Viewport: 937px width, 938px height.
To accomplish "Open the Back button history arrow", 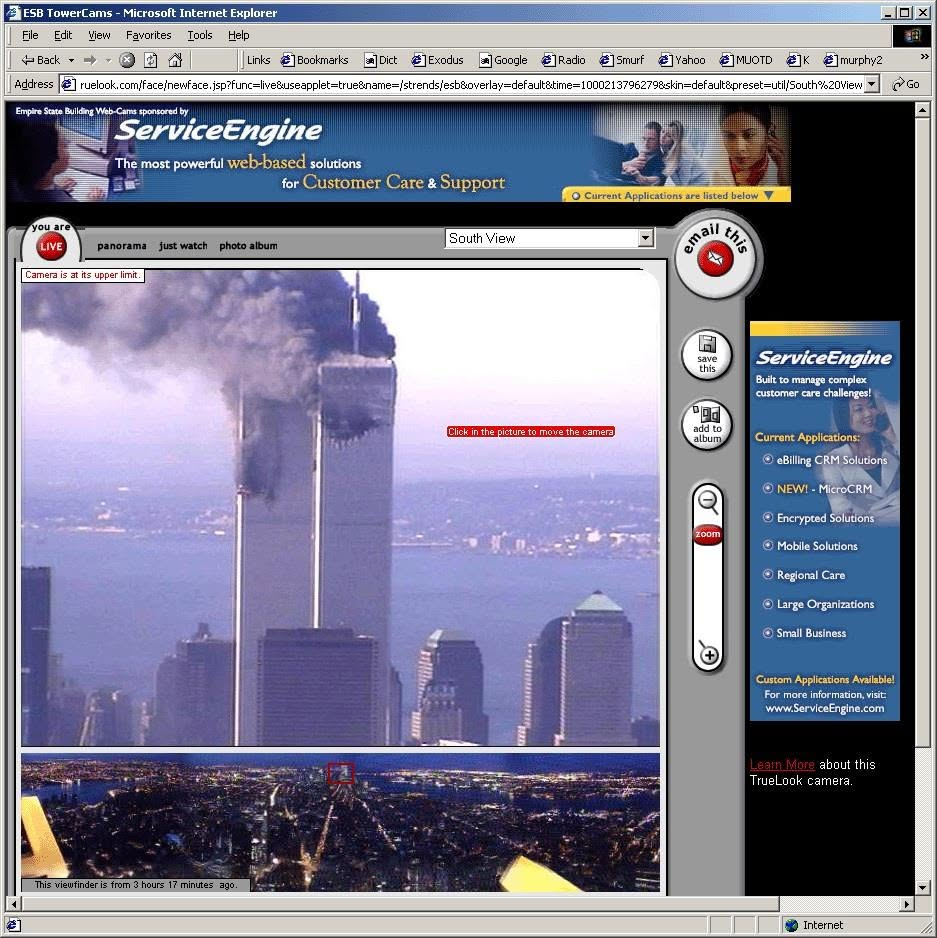I will point(71,60).
